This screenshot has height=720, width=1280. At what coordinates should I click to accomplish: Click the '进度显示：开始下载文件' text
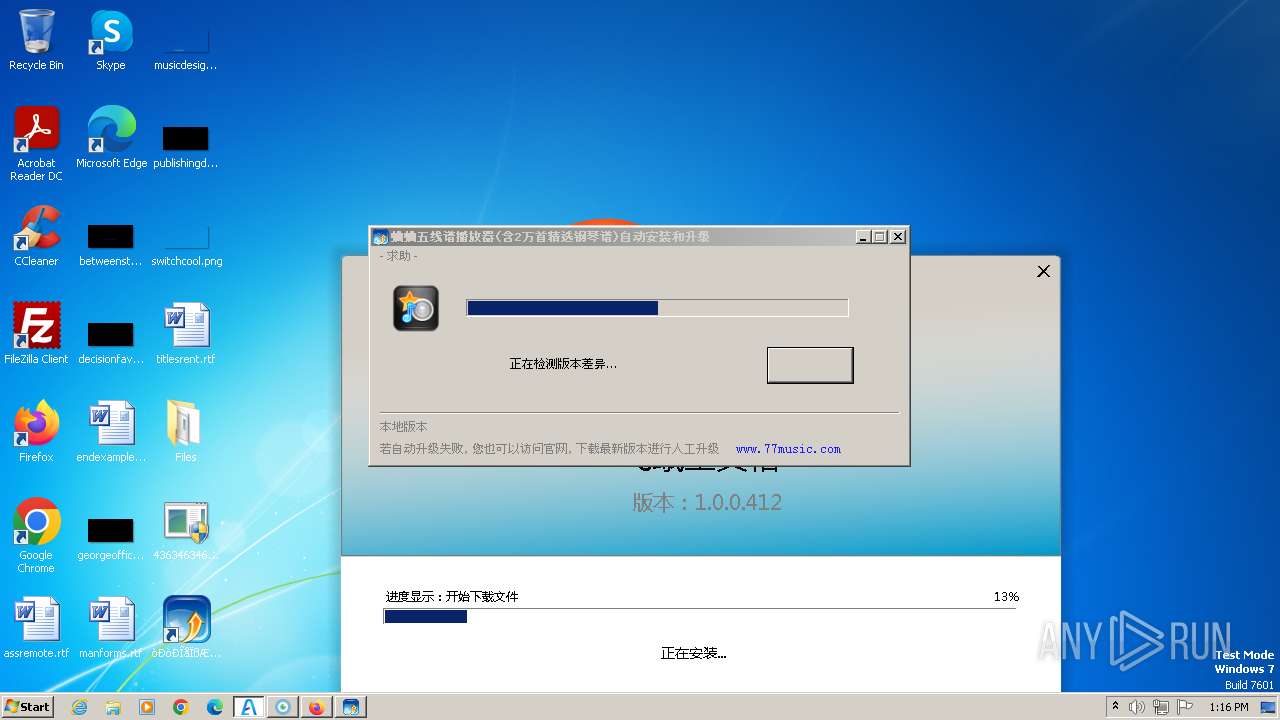[x=452, y=597]
